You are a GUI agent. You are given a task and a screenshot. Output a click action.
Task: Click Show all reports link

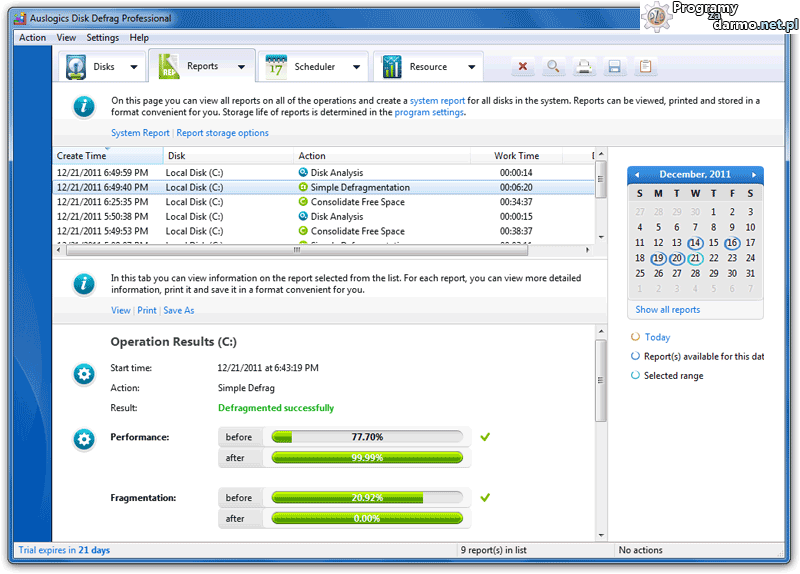(x=667, y=310)
